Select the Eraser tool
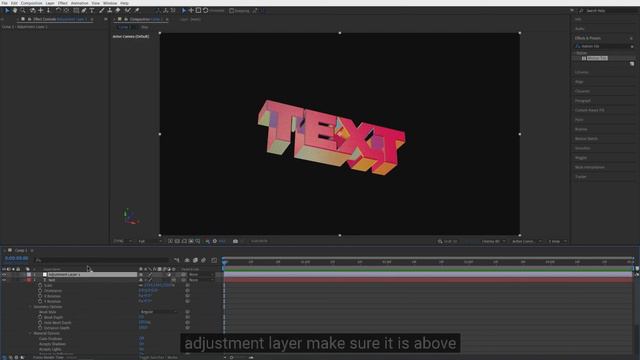640x360 pixels. point(118,11)
